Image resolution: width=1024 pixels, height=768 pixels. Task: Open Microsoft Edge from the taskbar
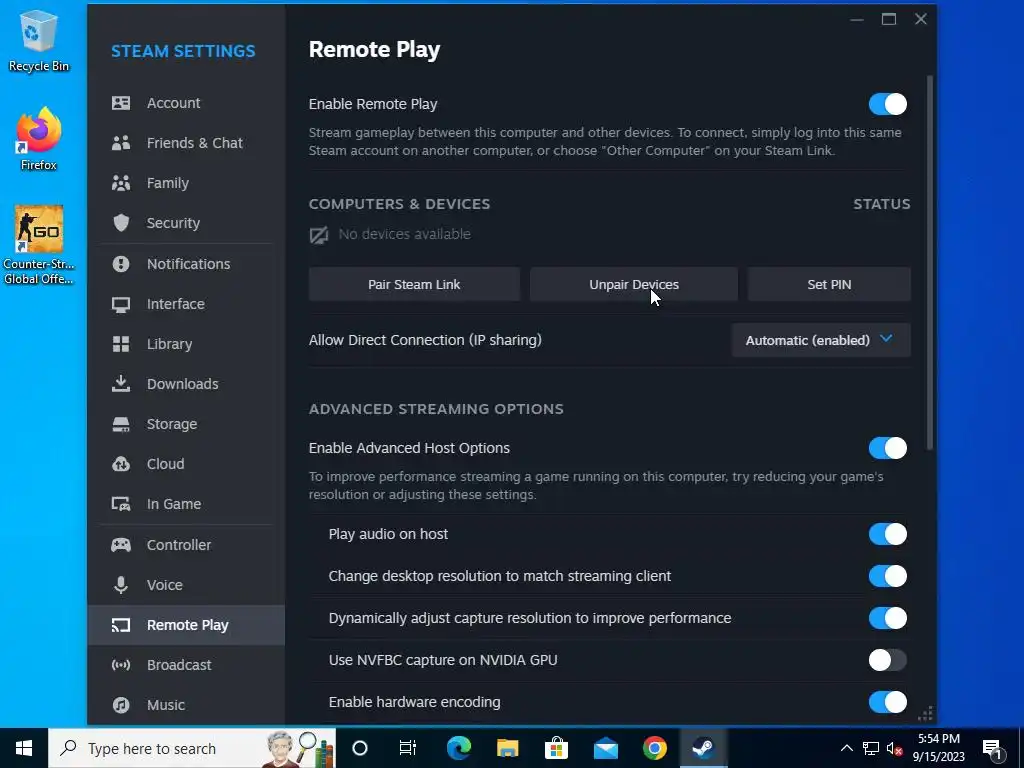click(458, 748)
